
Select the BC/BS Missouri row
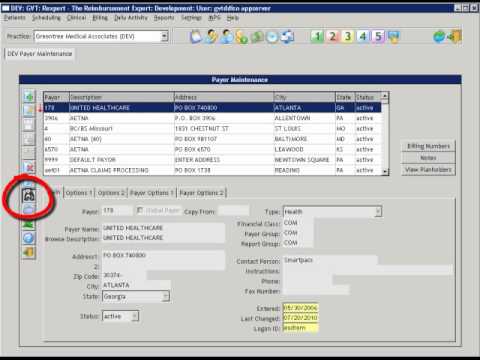coord(212,129)
